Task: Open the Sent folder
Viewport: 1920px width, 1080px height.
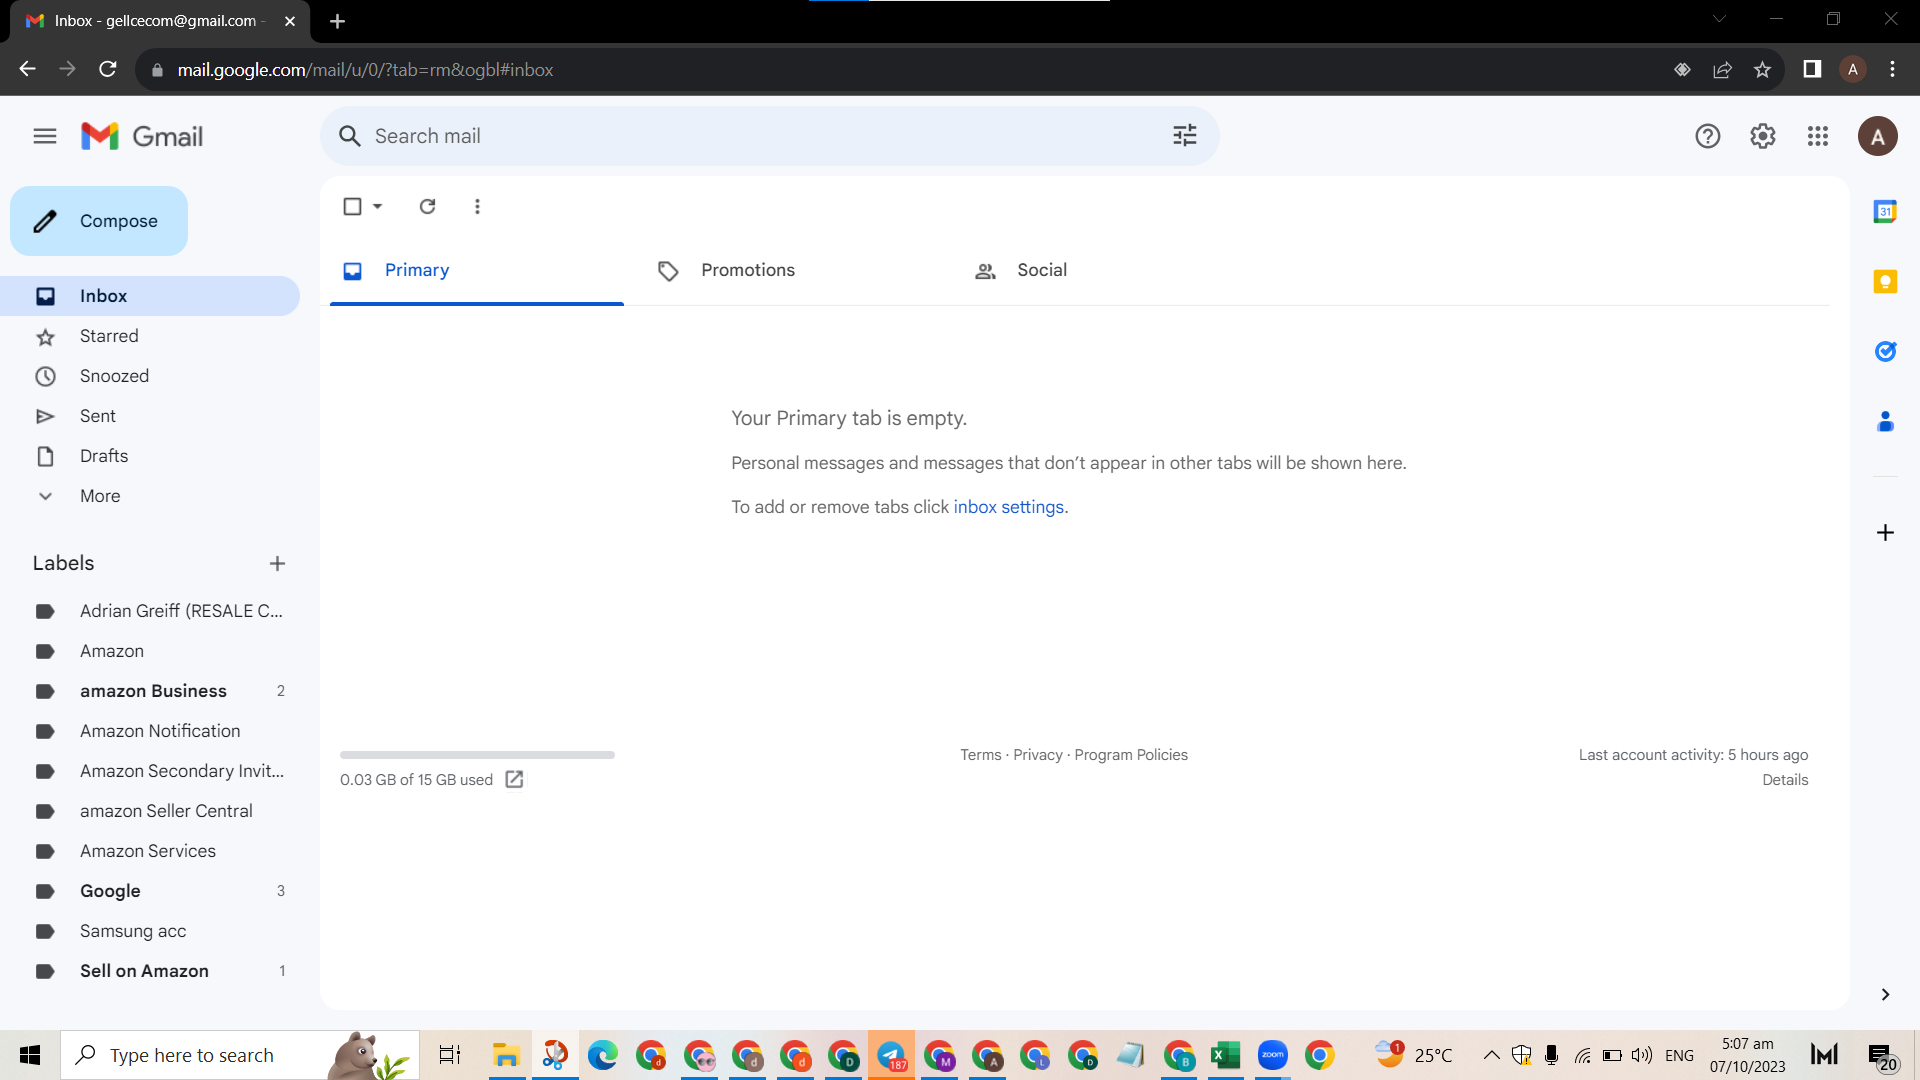Action: (x=150, y=416)
